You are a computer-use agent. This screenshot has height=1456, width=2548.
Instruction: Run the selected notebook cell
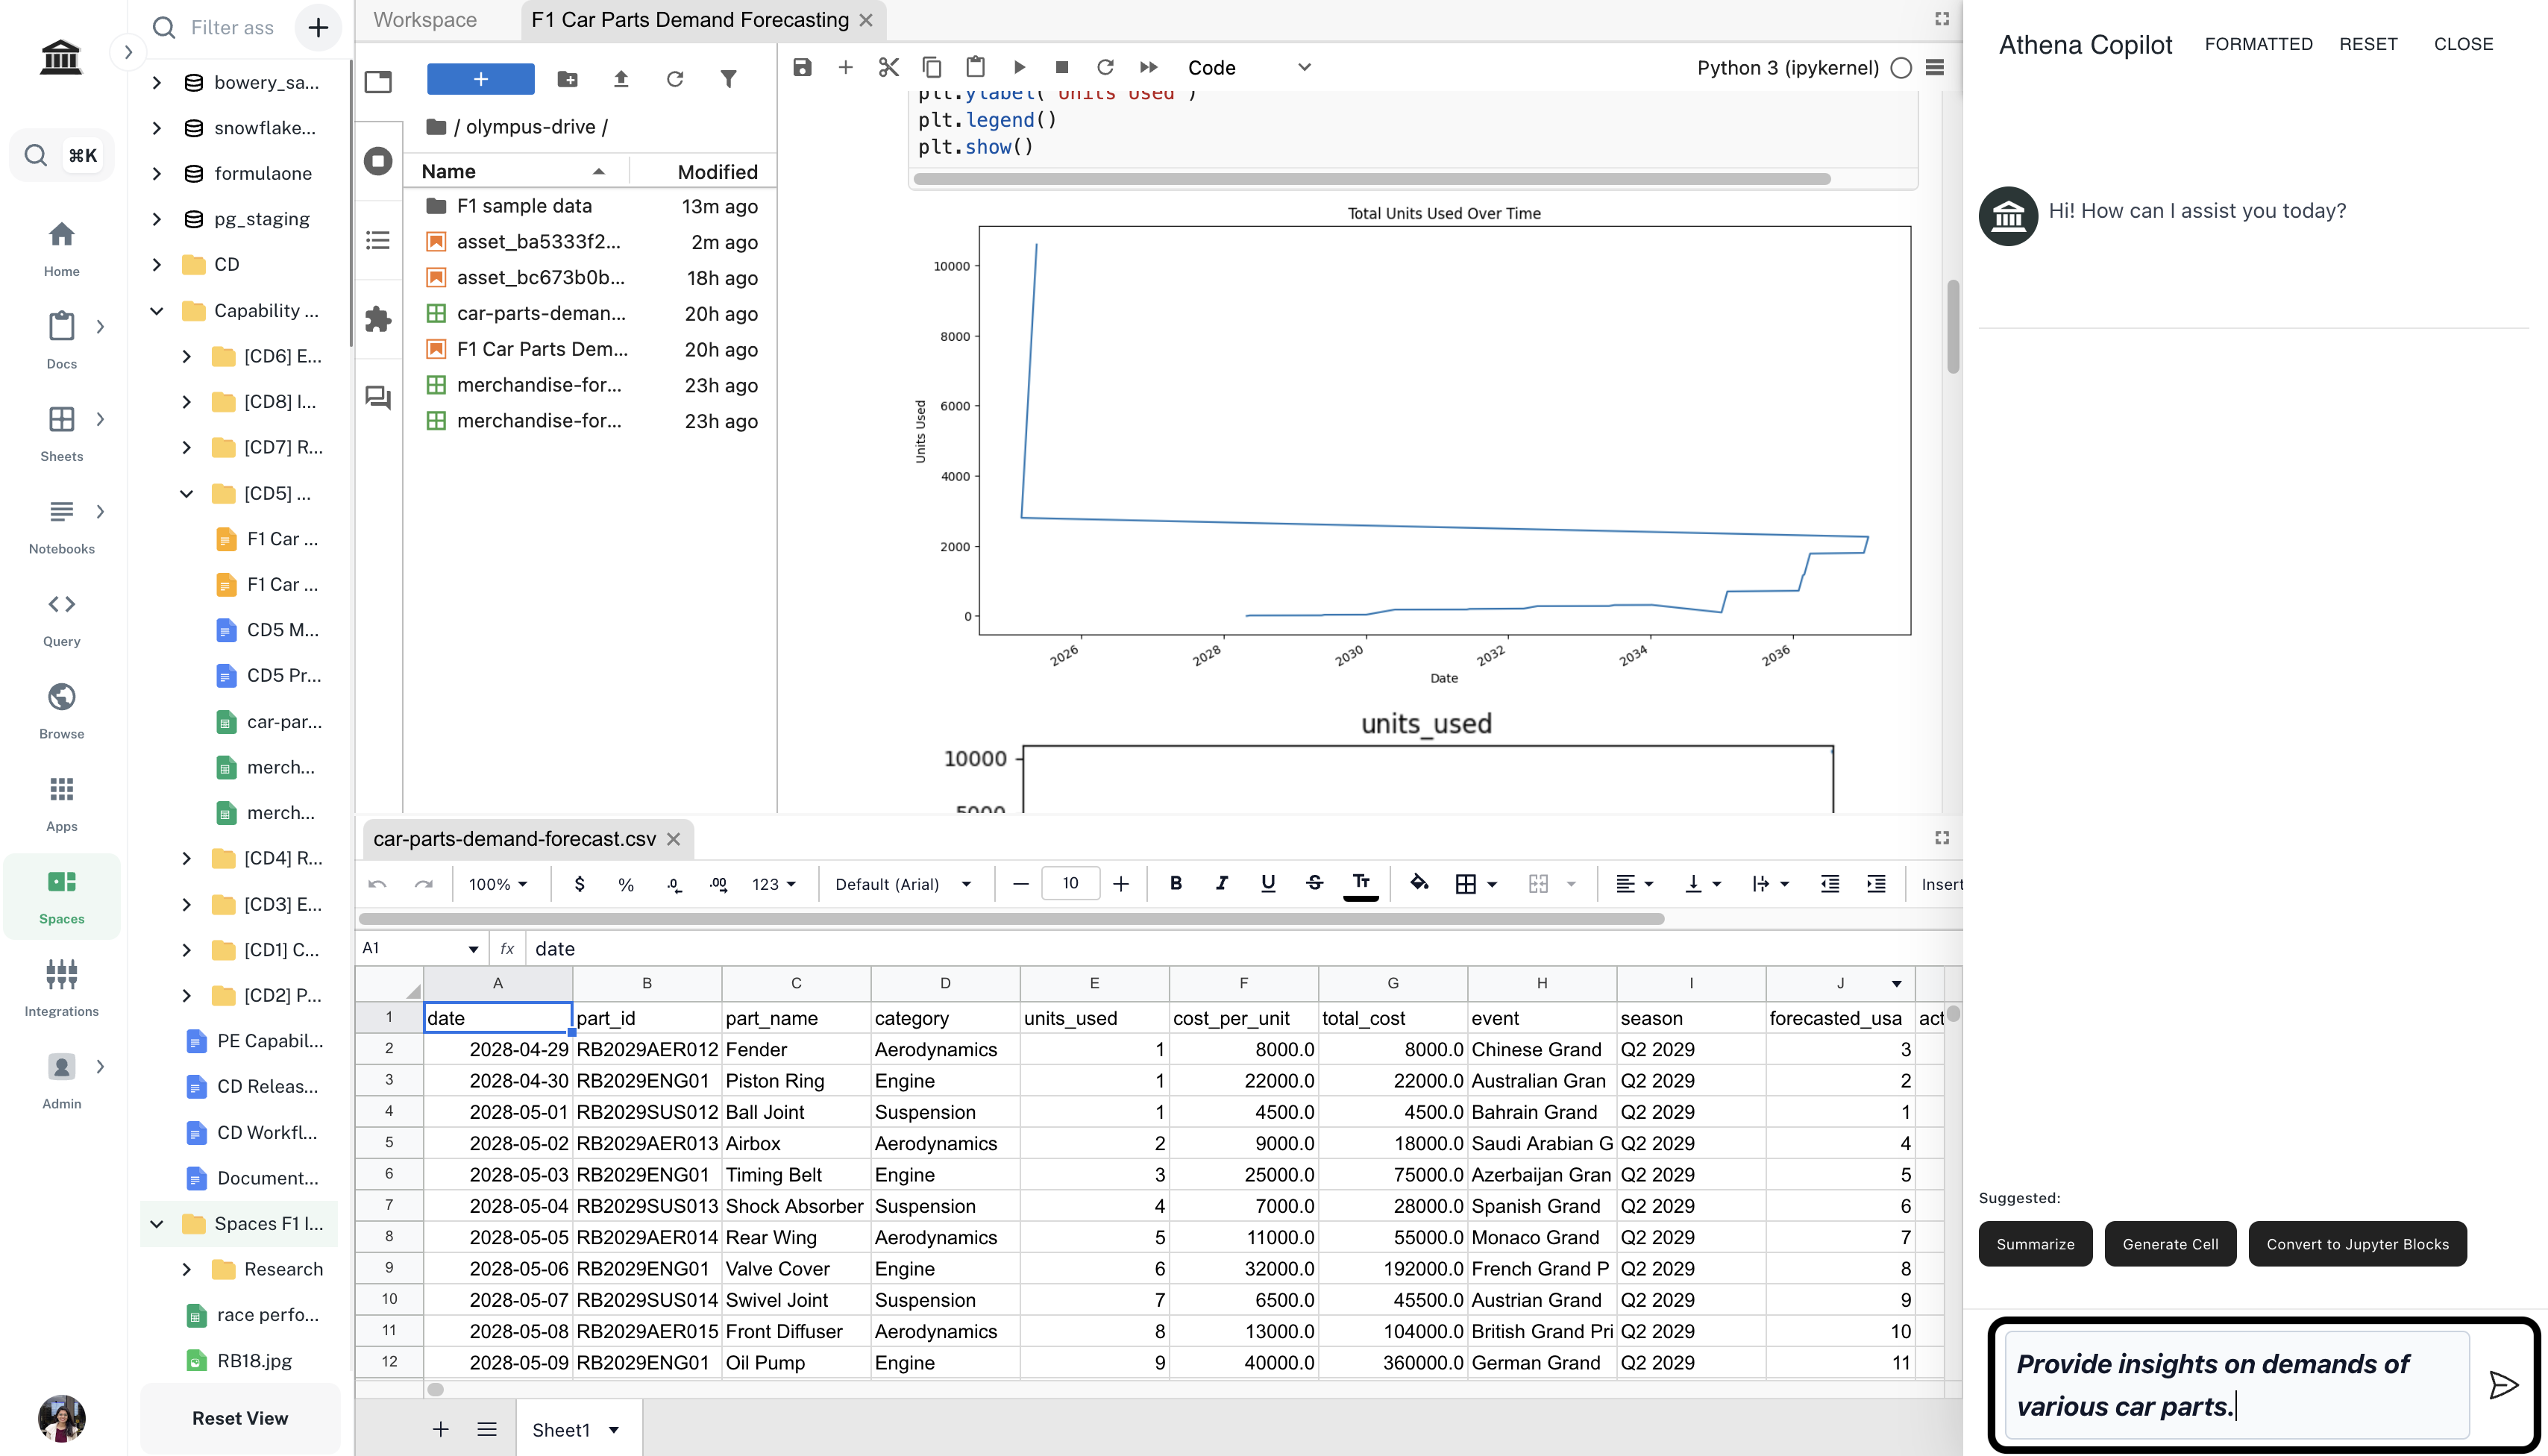[1019, 67]
